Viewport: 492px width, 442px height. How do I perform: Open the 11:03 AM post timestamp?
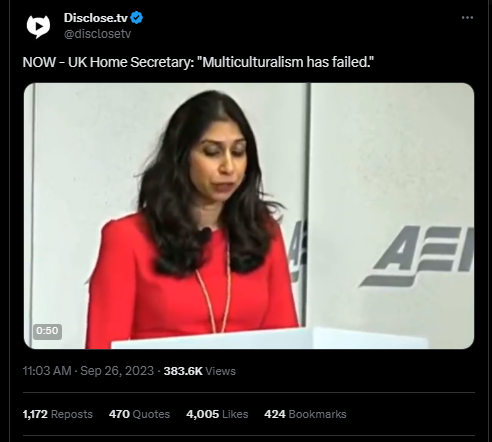point(47,371)
